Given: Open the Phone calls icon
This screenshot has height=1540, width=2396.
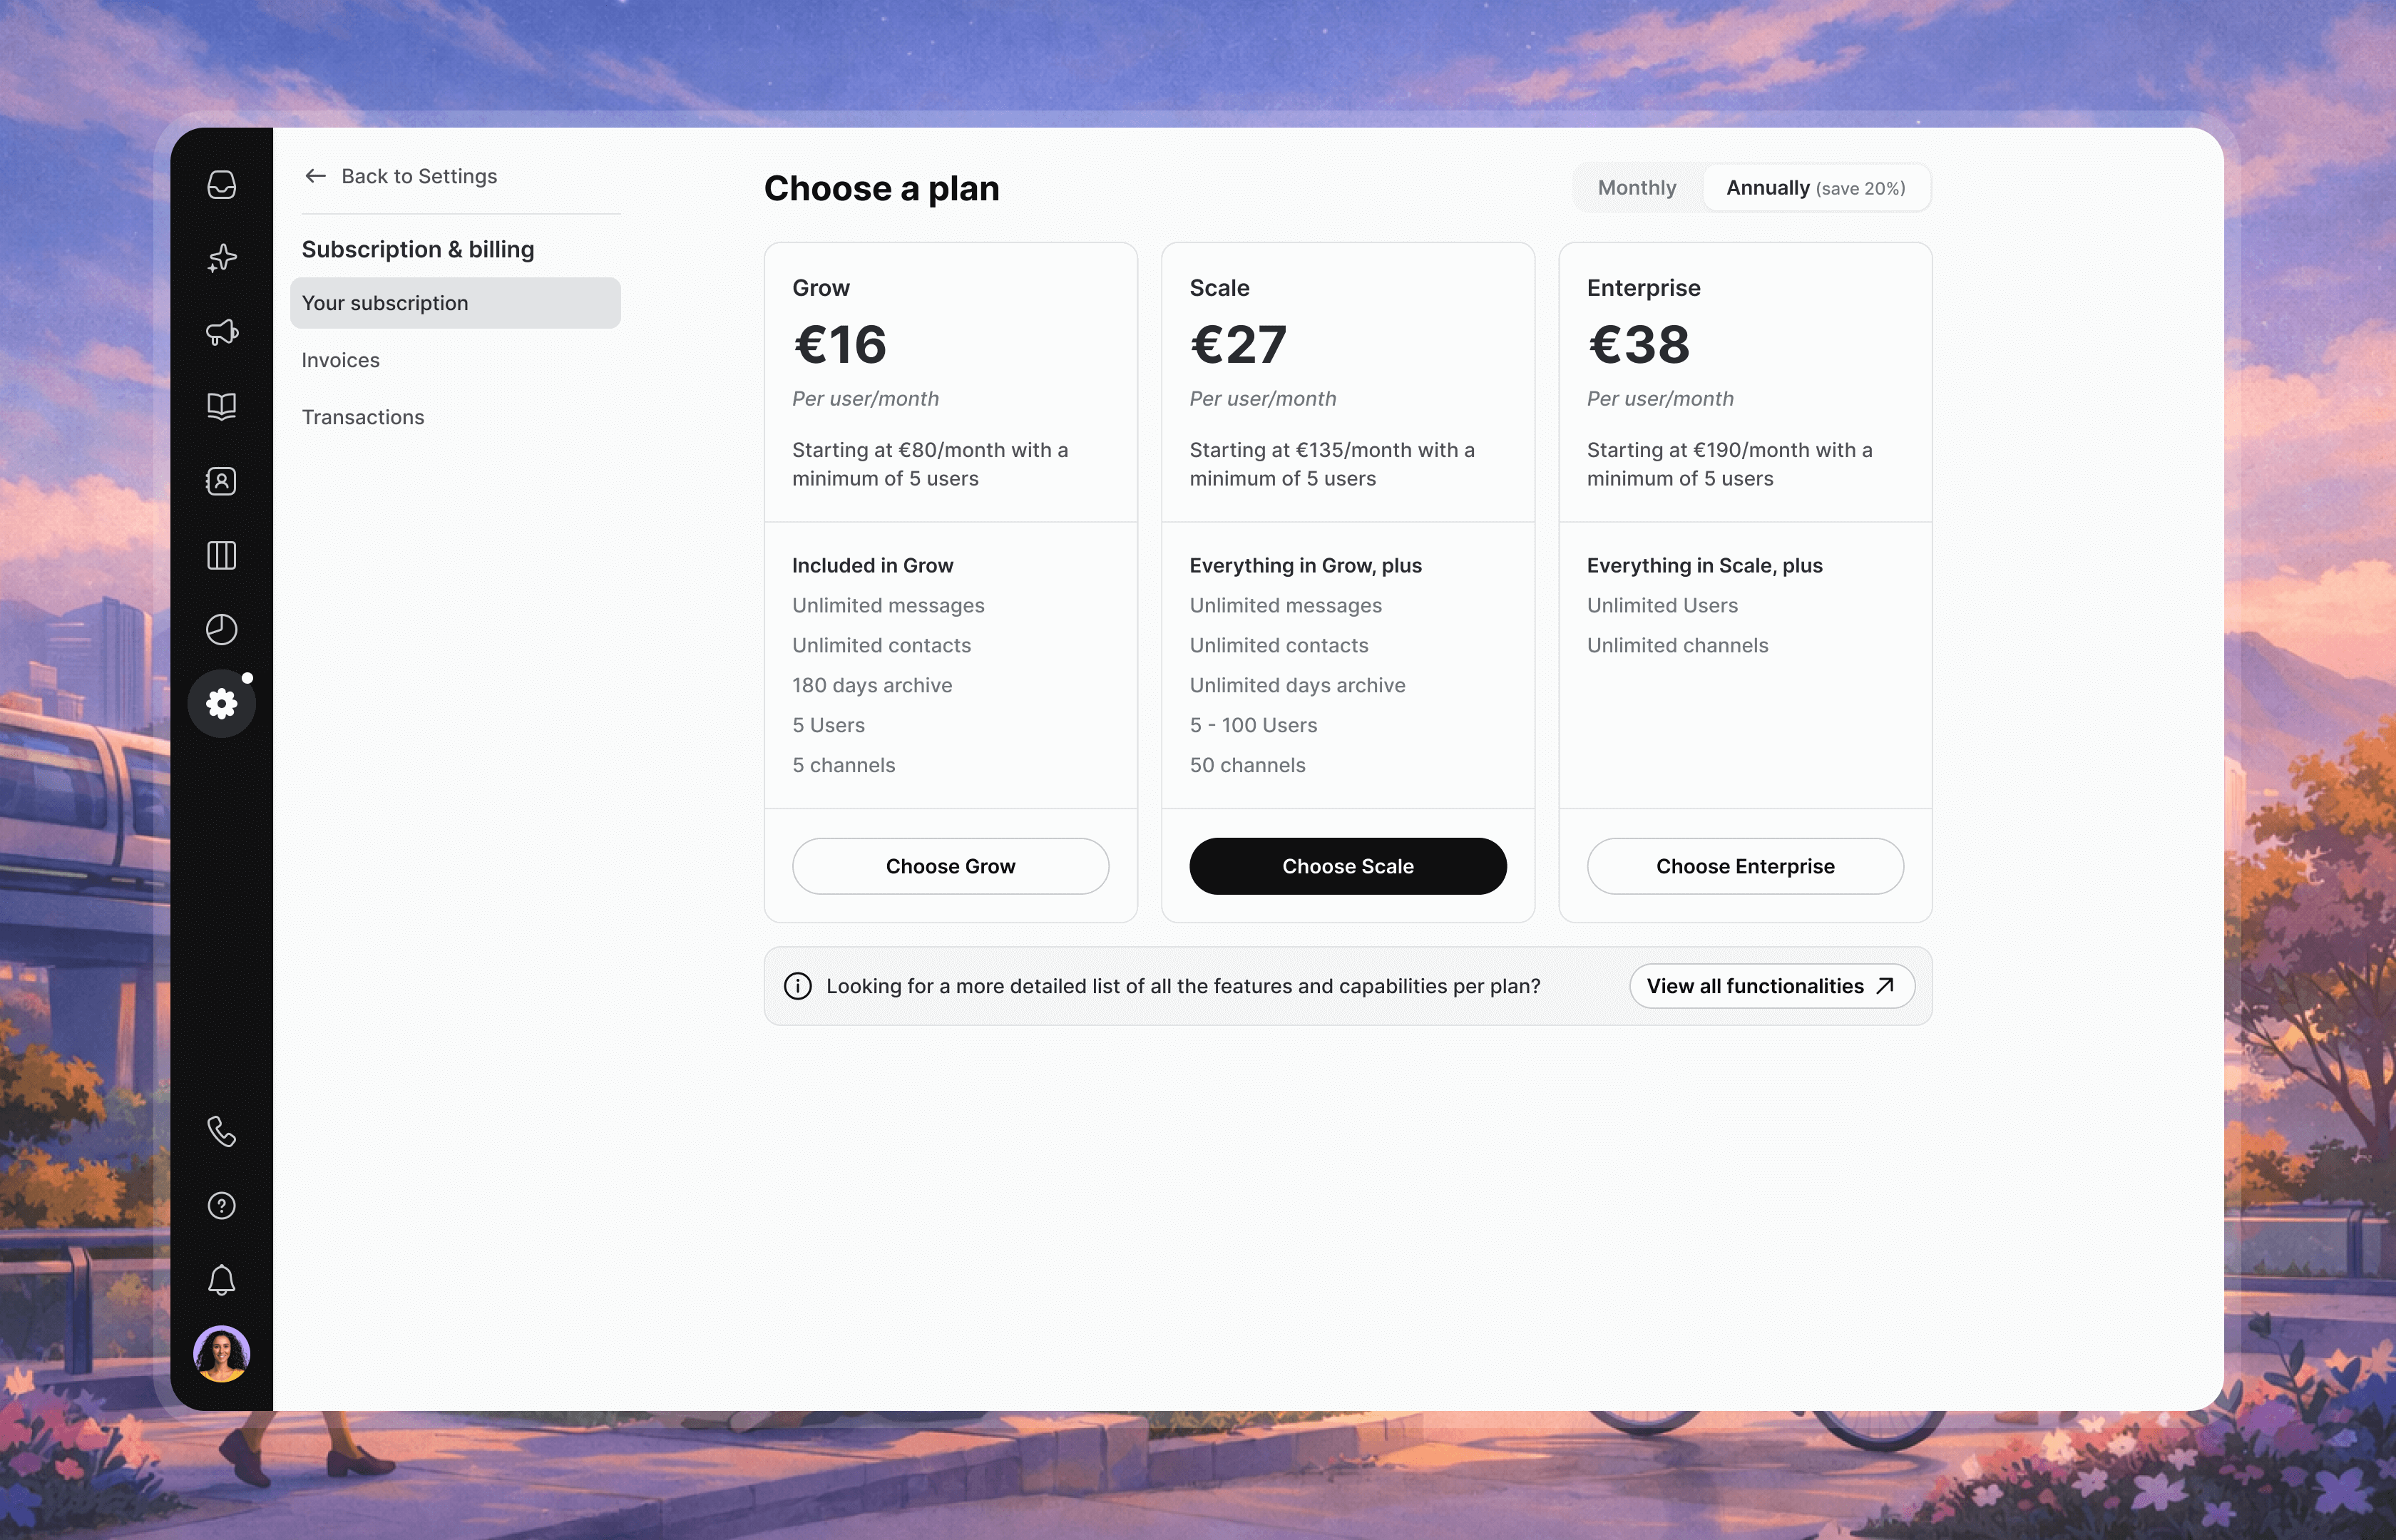Looking at the screenshot, I should tap(222, 1131).
